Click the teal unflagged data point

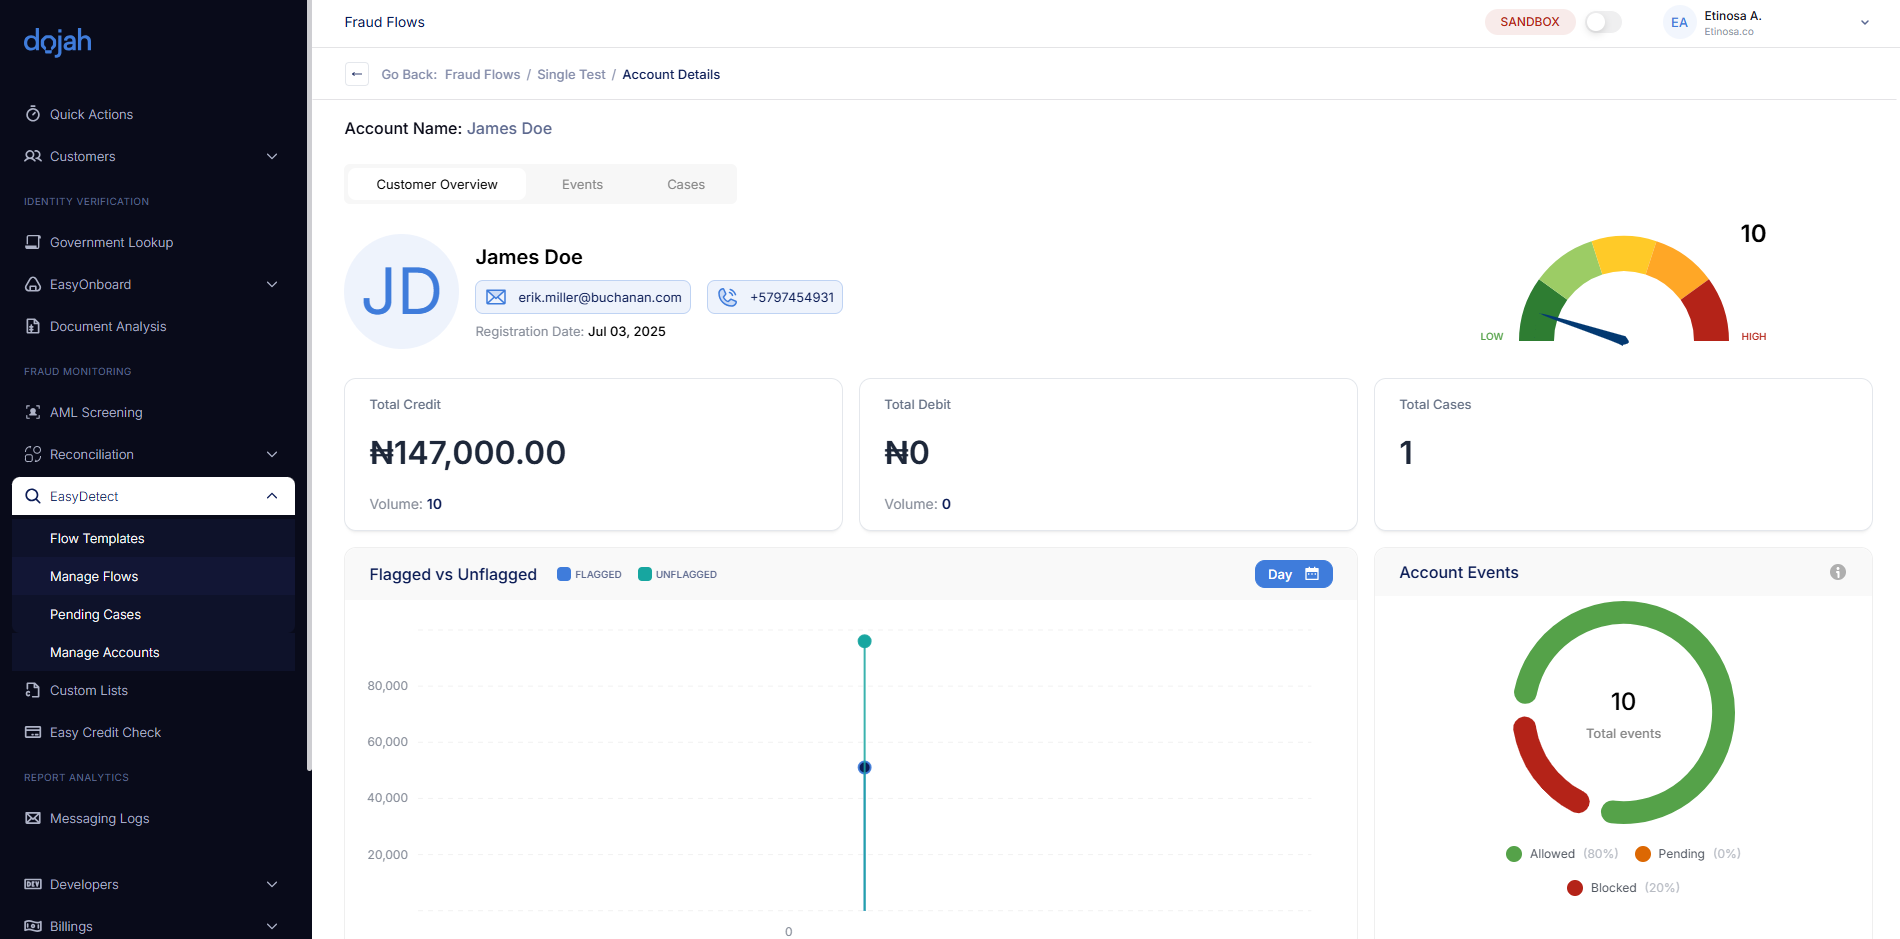(x=865, y=641)
